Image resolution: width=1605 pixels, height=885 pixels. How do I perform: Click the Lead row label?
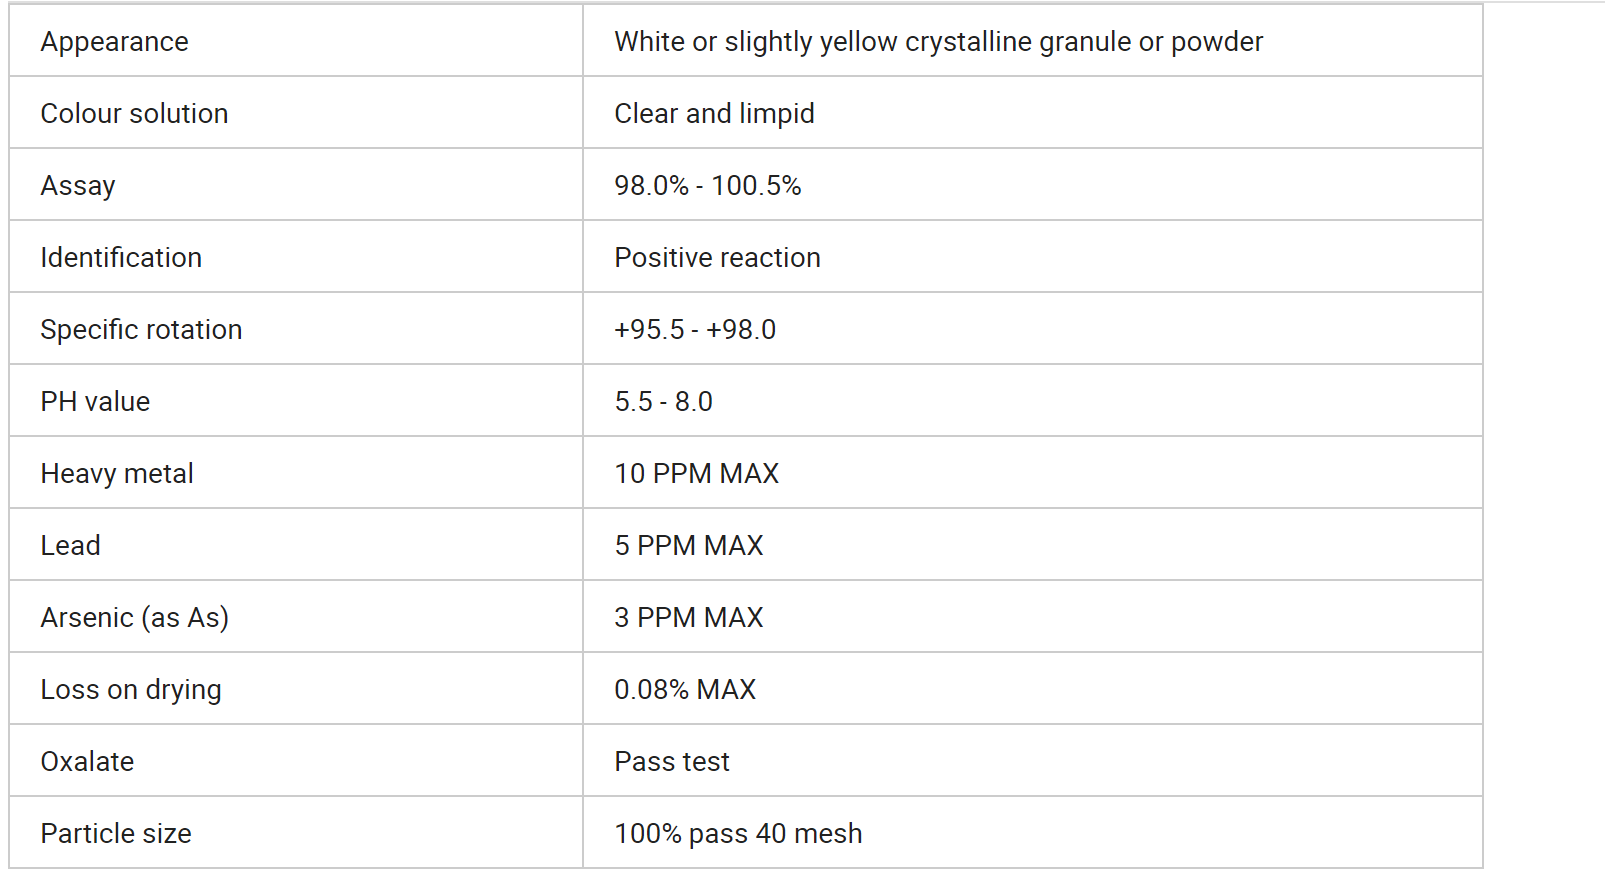coord(70,546)
